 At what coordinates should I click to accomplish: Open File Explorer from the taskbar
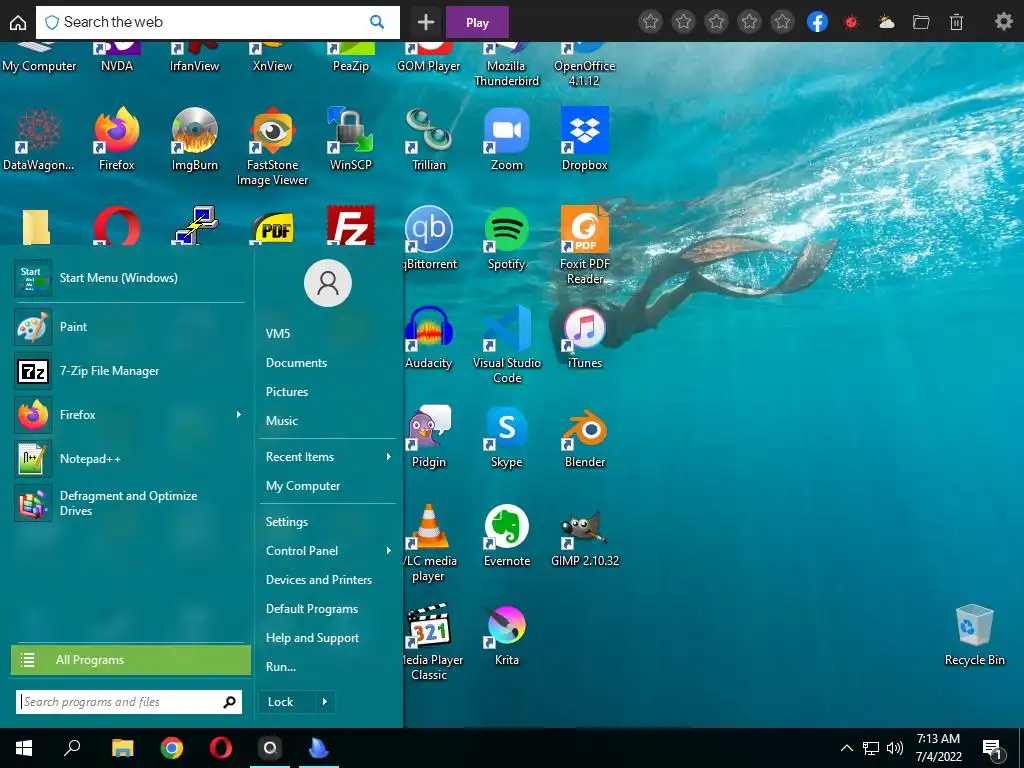[x=122, y=748]
